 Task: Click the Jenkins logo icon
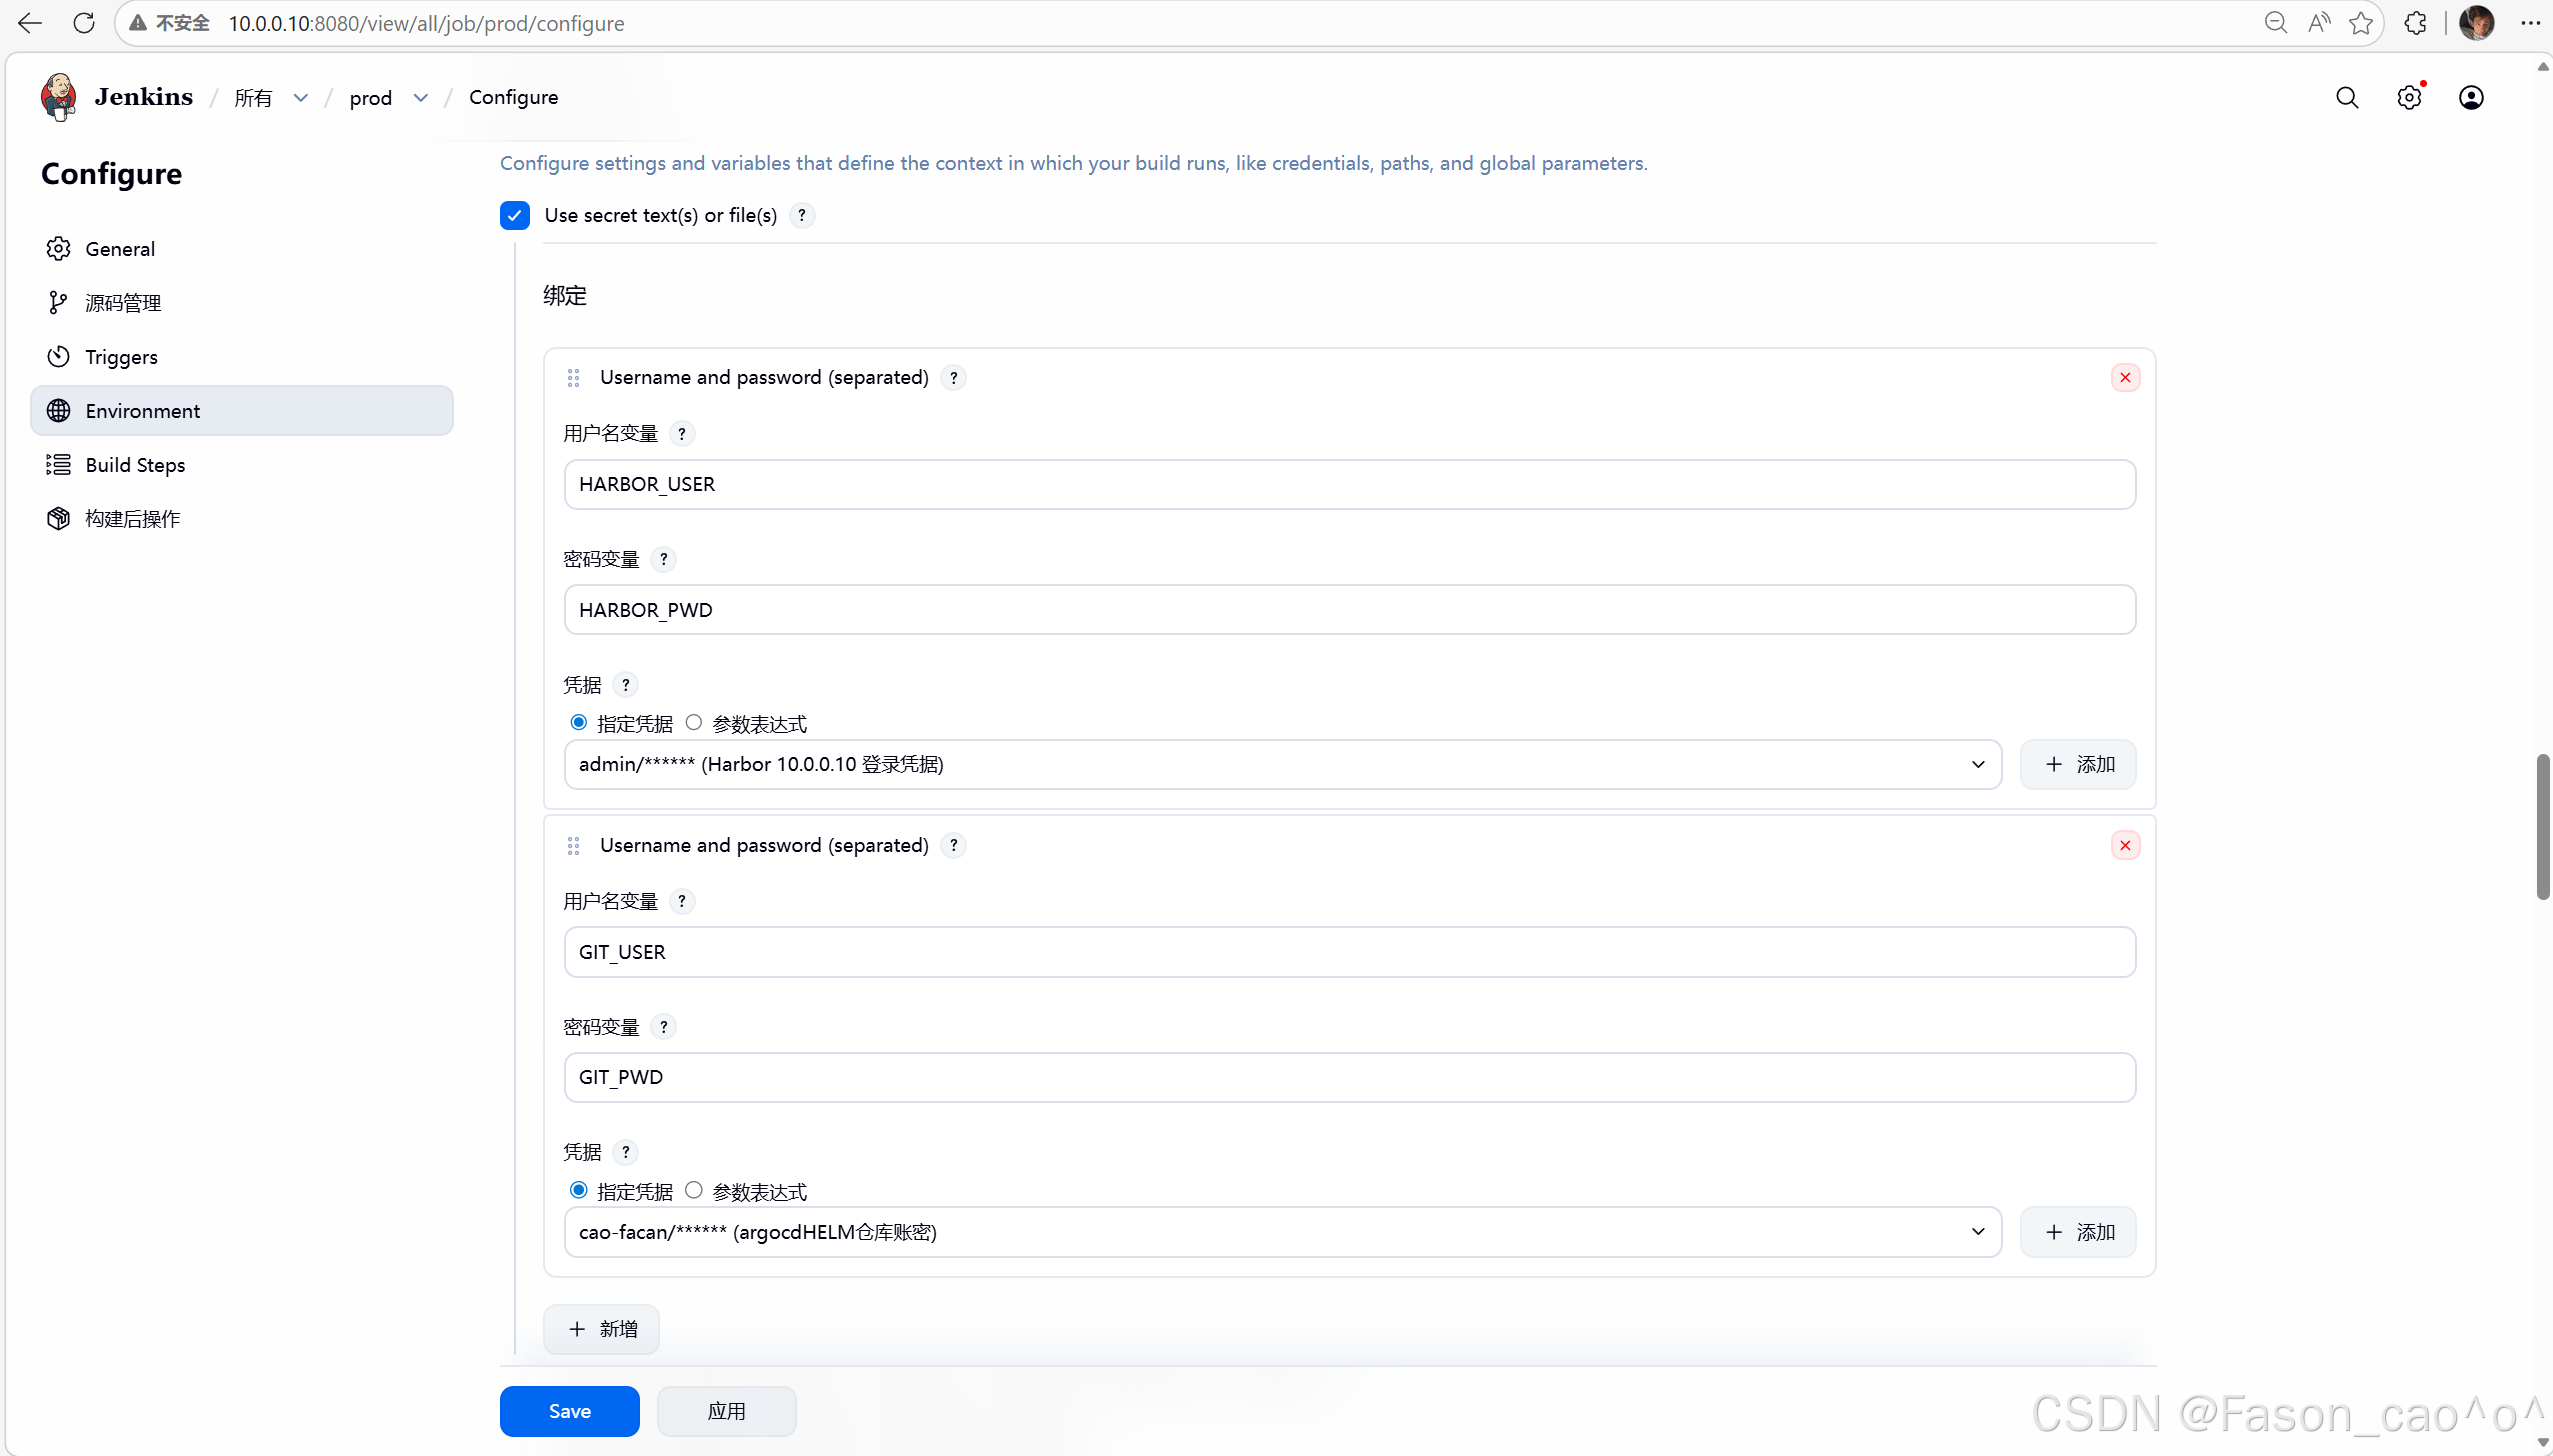pos(59,97)
